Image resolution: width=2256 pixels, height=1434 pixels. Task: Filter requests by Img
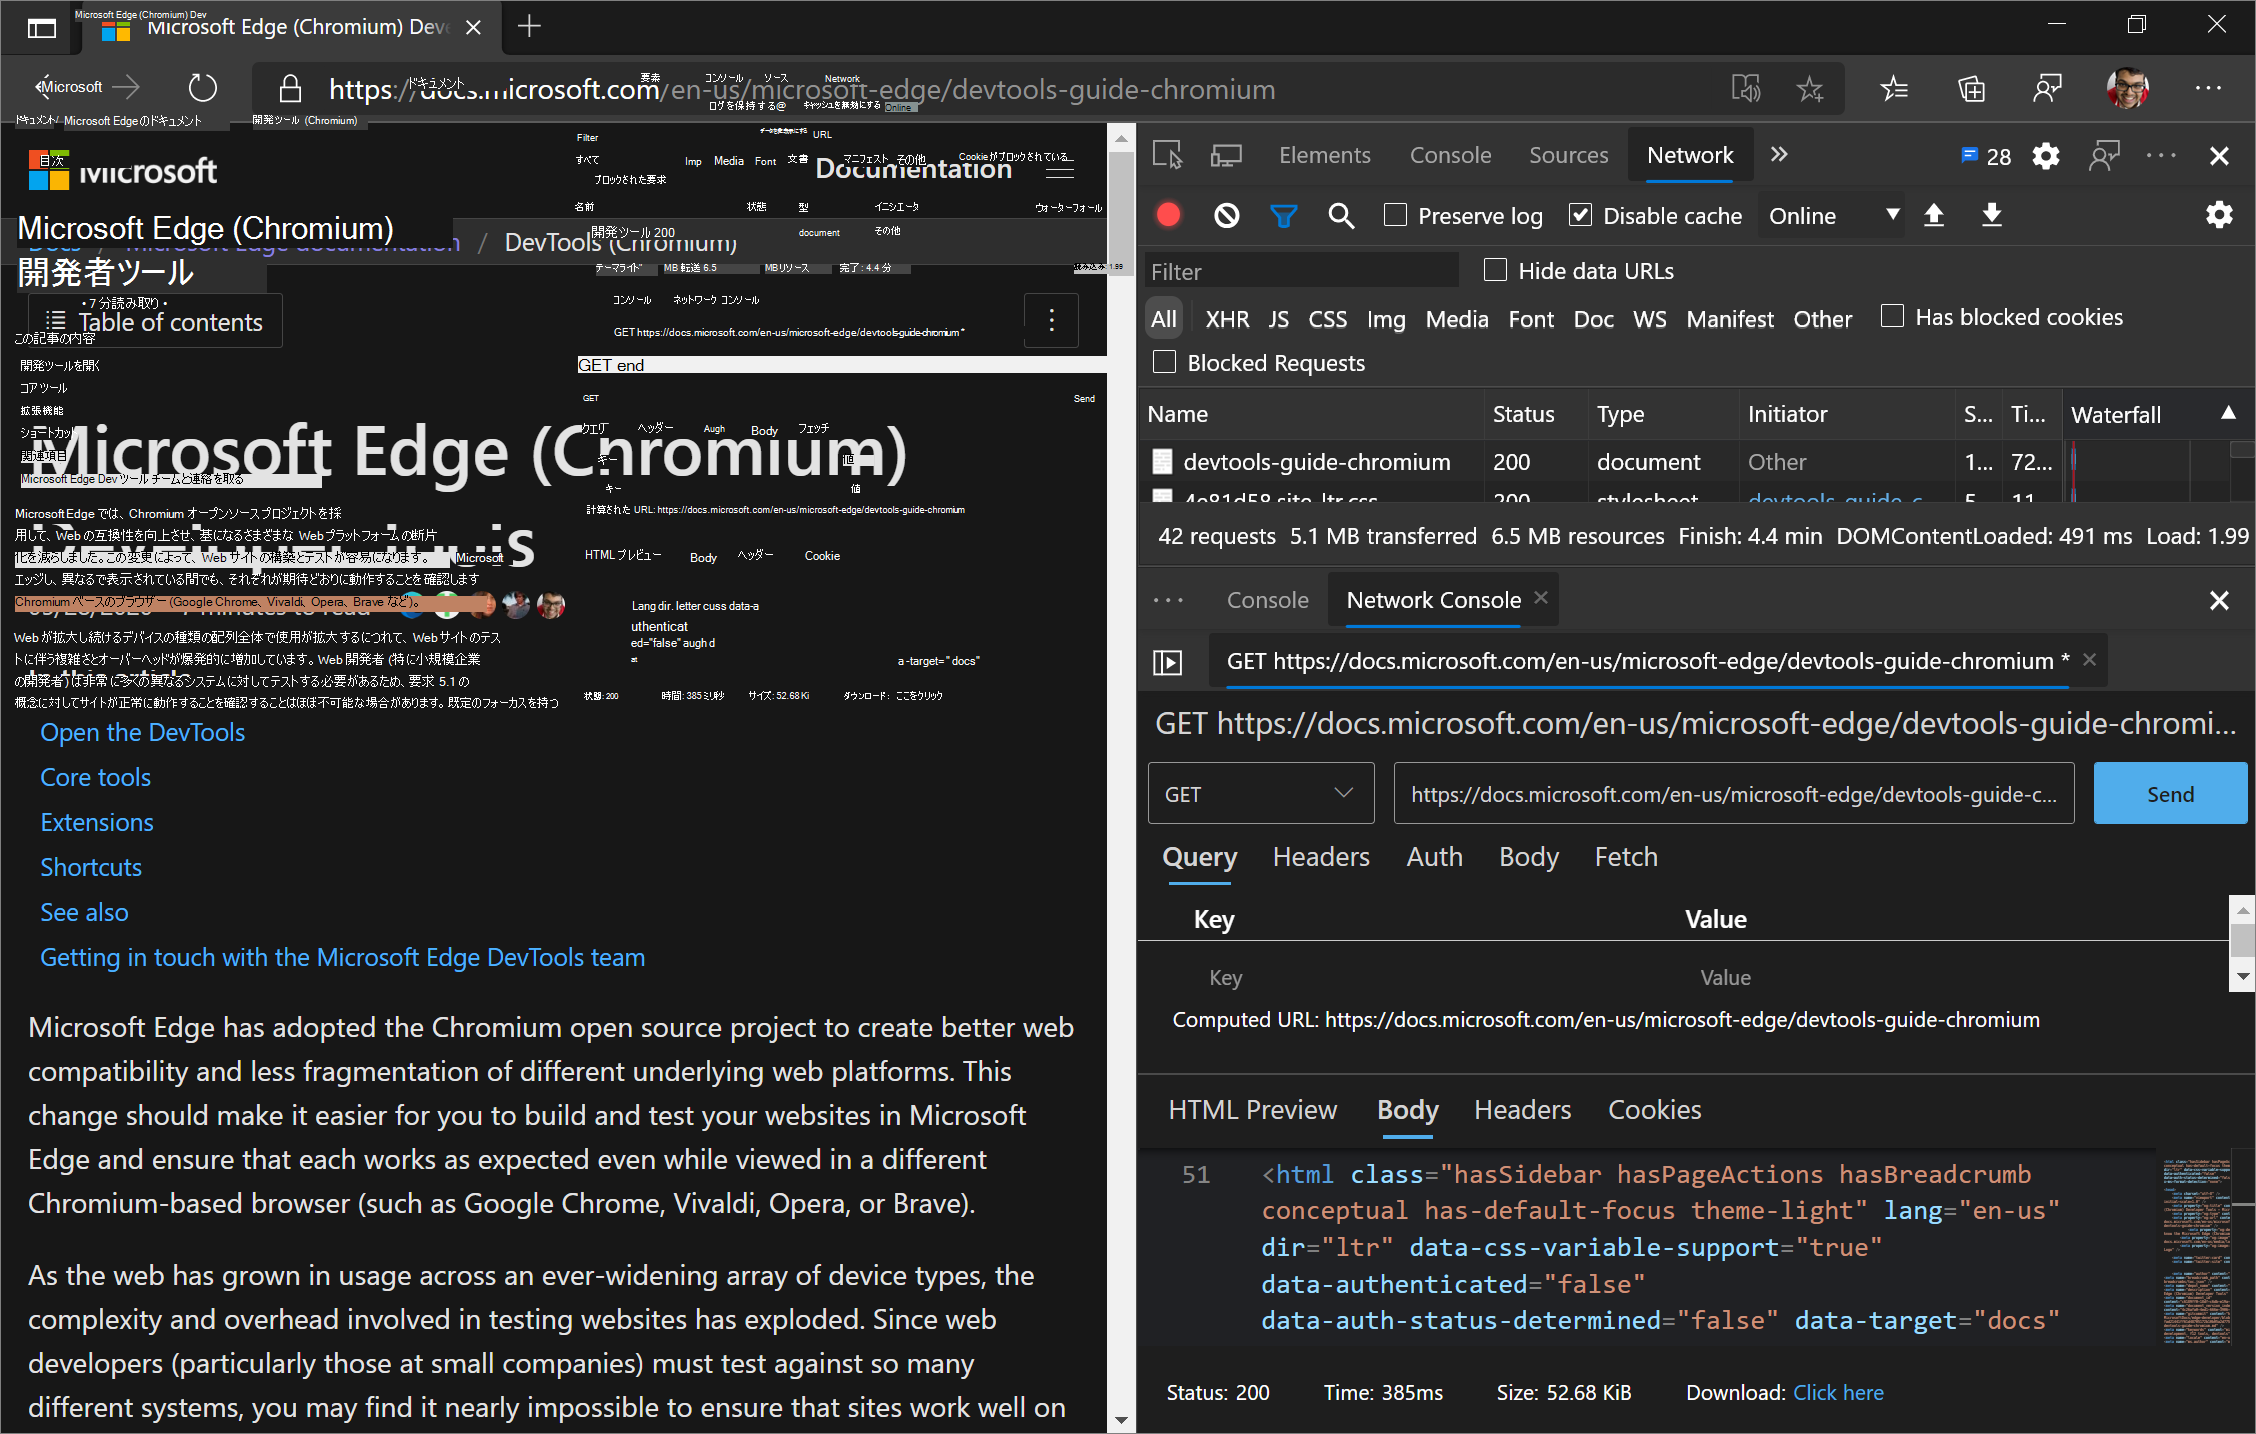(1386, 319)
